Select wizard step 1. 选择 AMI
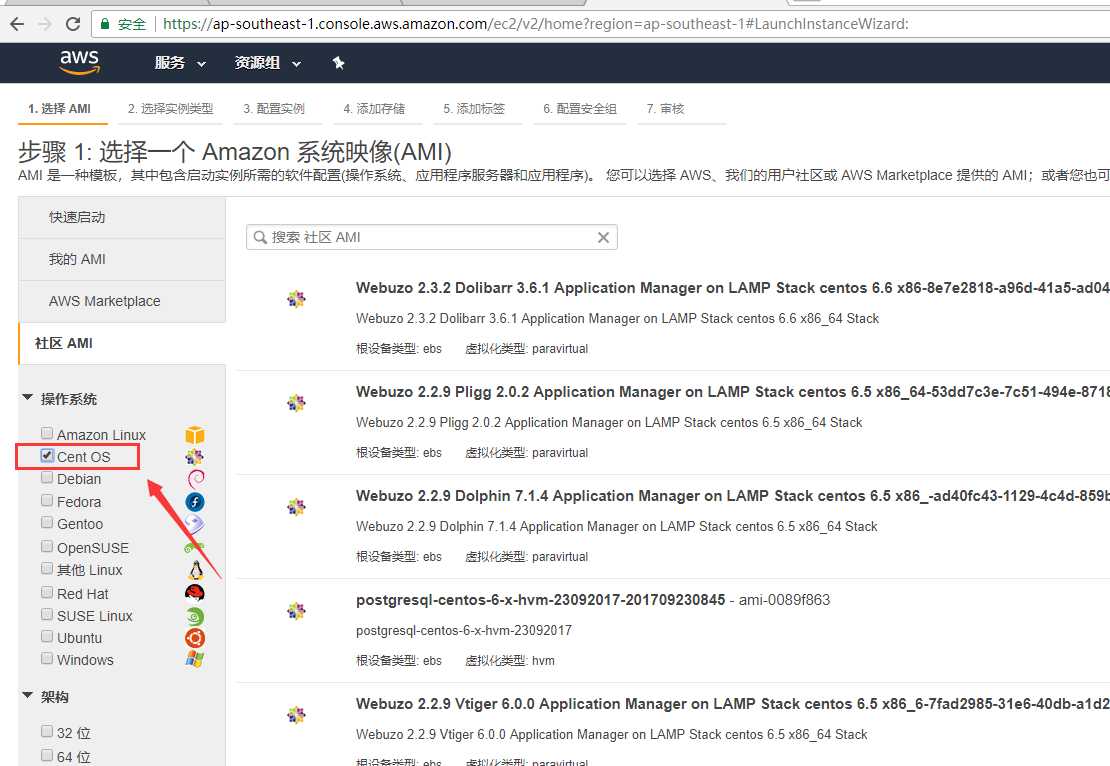Screen dimensions: 1110x766 click(59, 109)
